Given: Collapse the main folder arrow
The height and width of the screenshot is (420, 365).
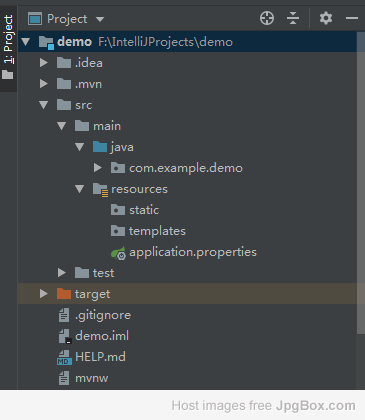Looking at the screenshot, I should [x=62, y=126].
